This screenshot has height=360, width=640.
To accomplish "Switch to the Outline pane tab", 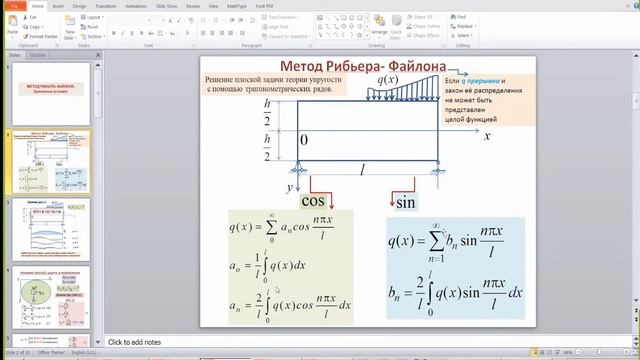I will [x=37, y=55].
